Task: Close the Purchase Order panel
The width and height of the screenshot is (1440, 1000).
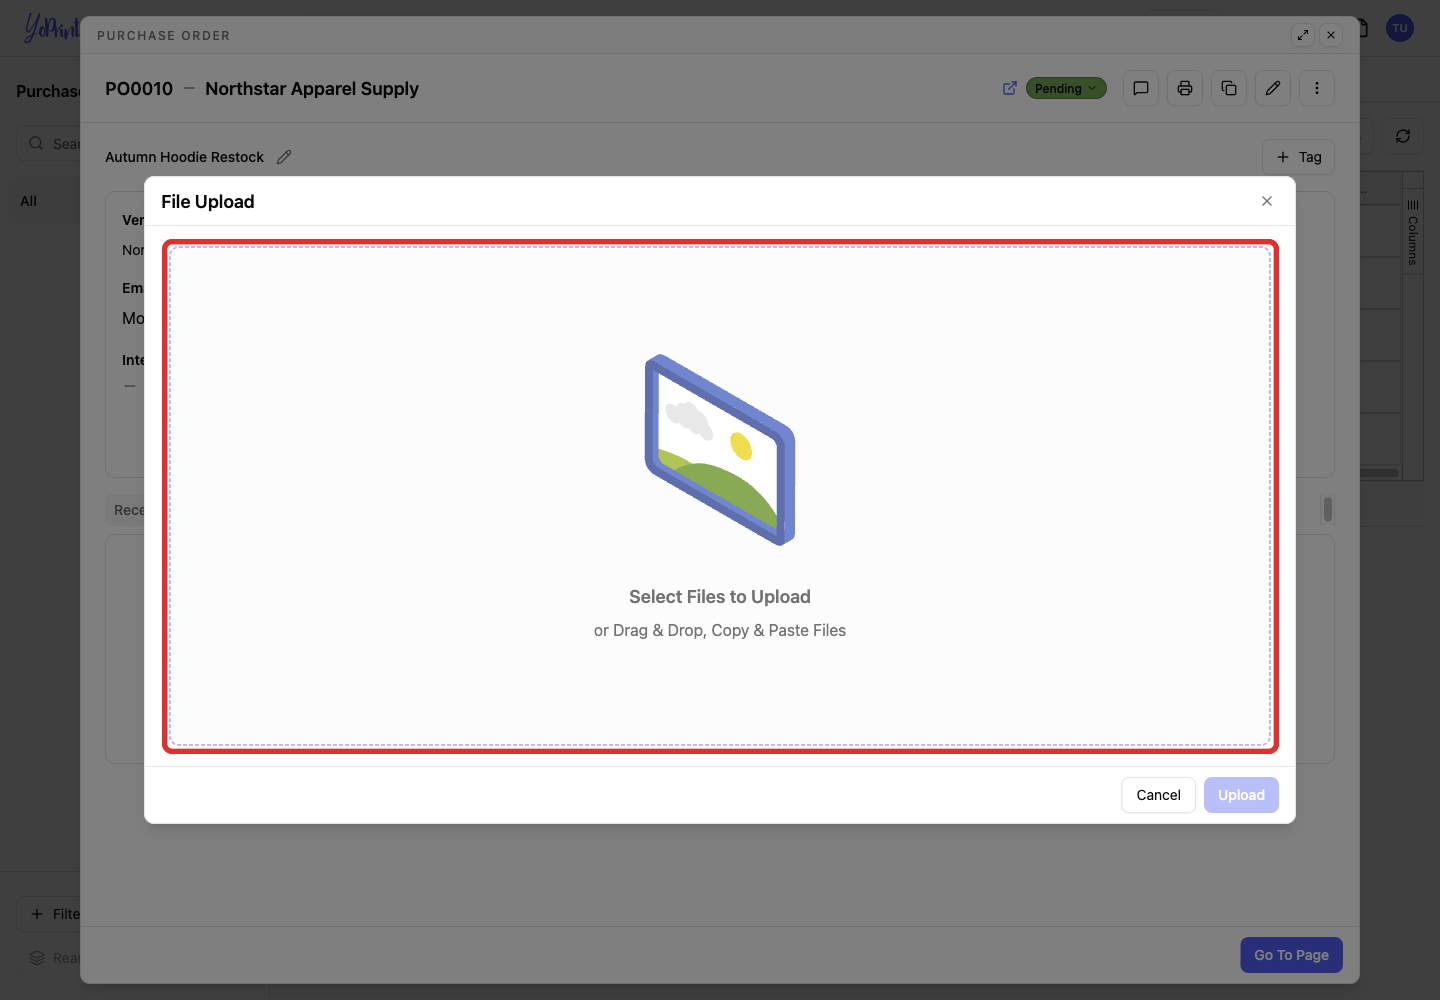Action: [x=1331, y=35]
